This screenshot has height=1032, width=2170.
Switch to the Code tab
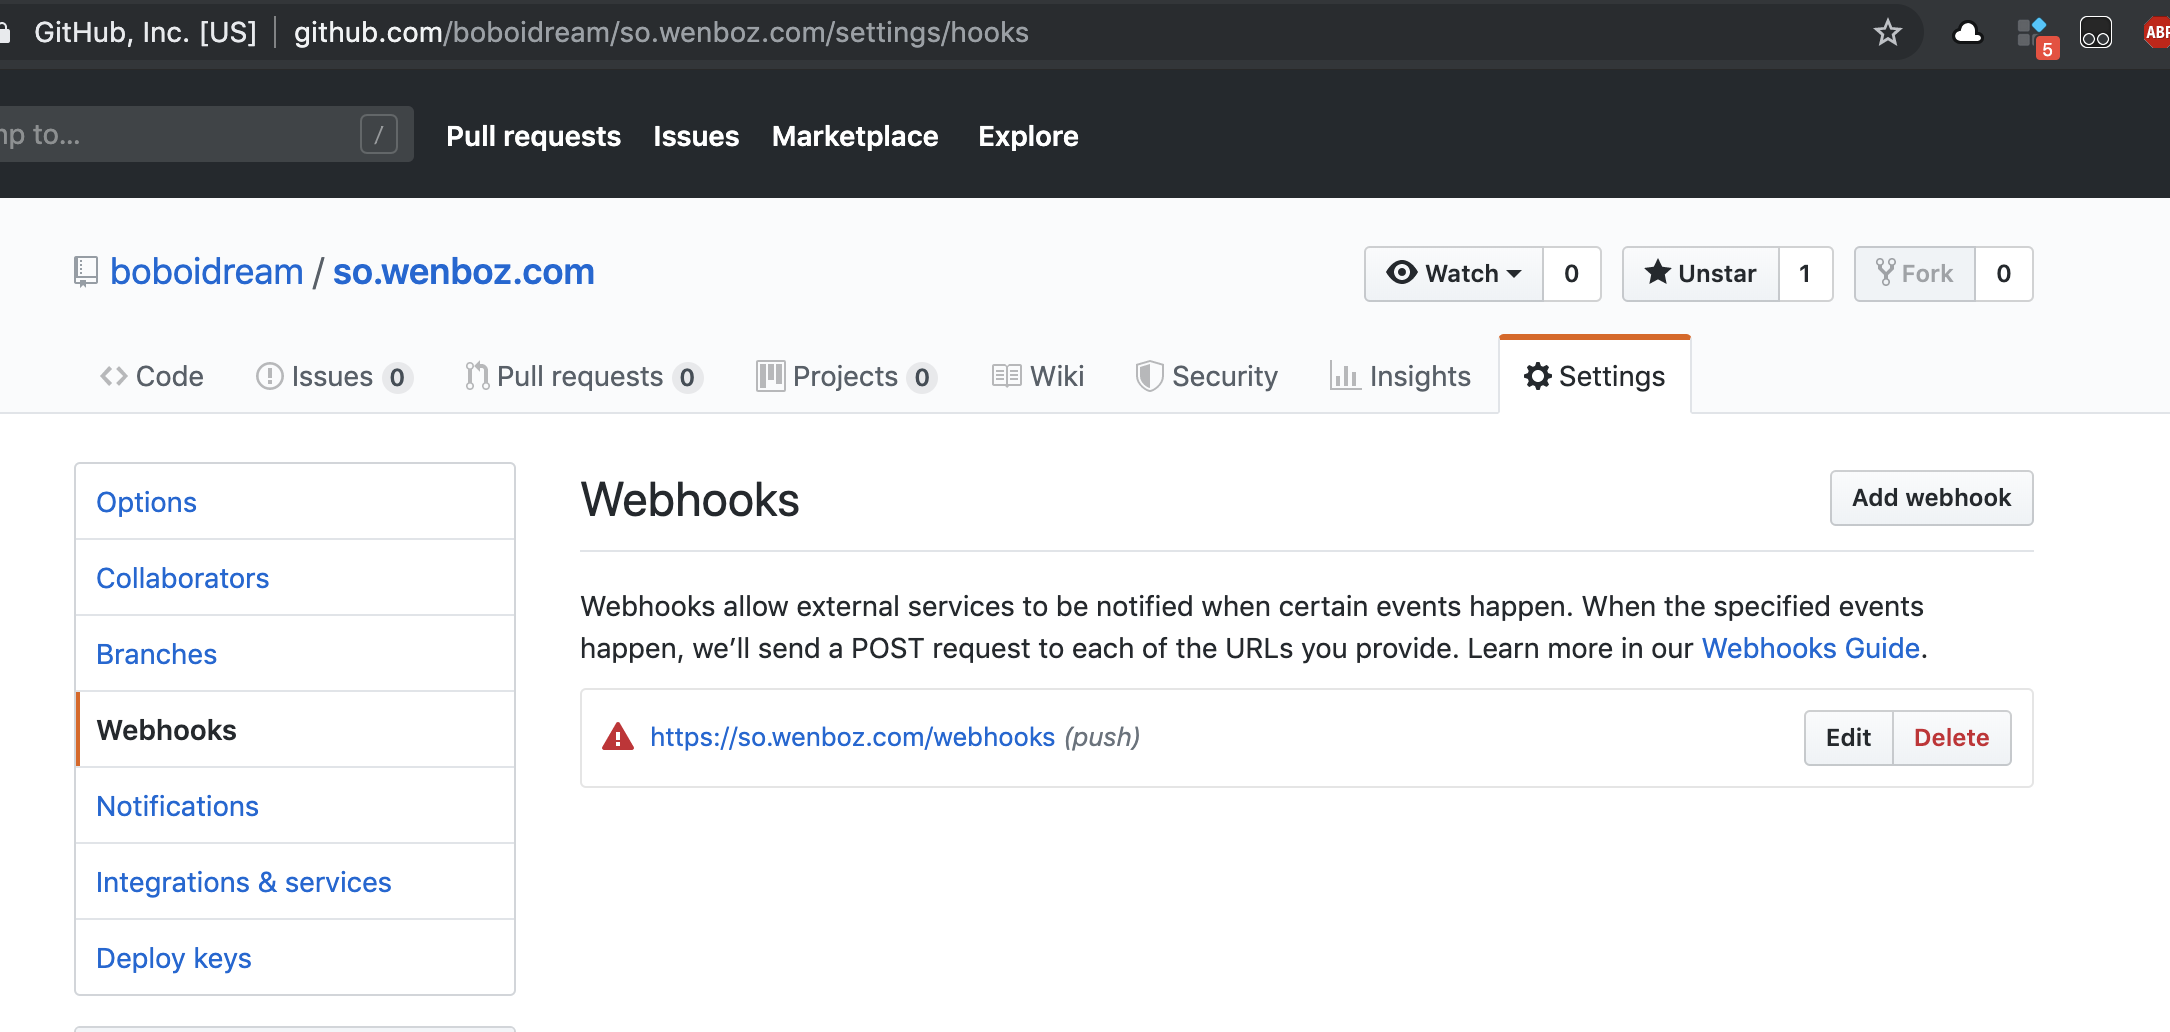152,376
